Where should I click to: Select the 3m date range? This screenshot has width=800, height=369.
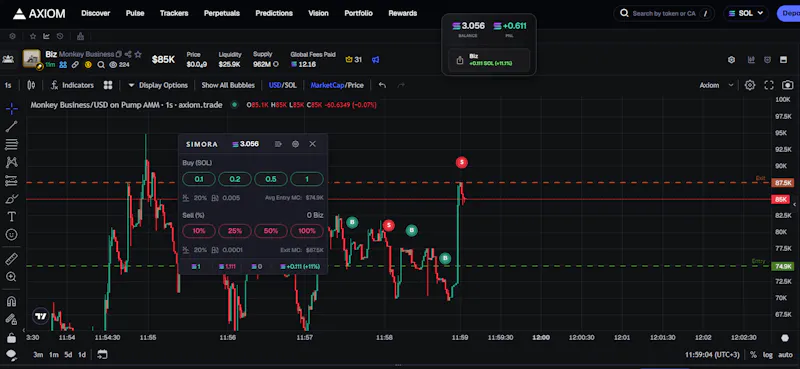(x=38, y=355)
